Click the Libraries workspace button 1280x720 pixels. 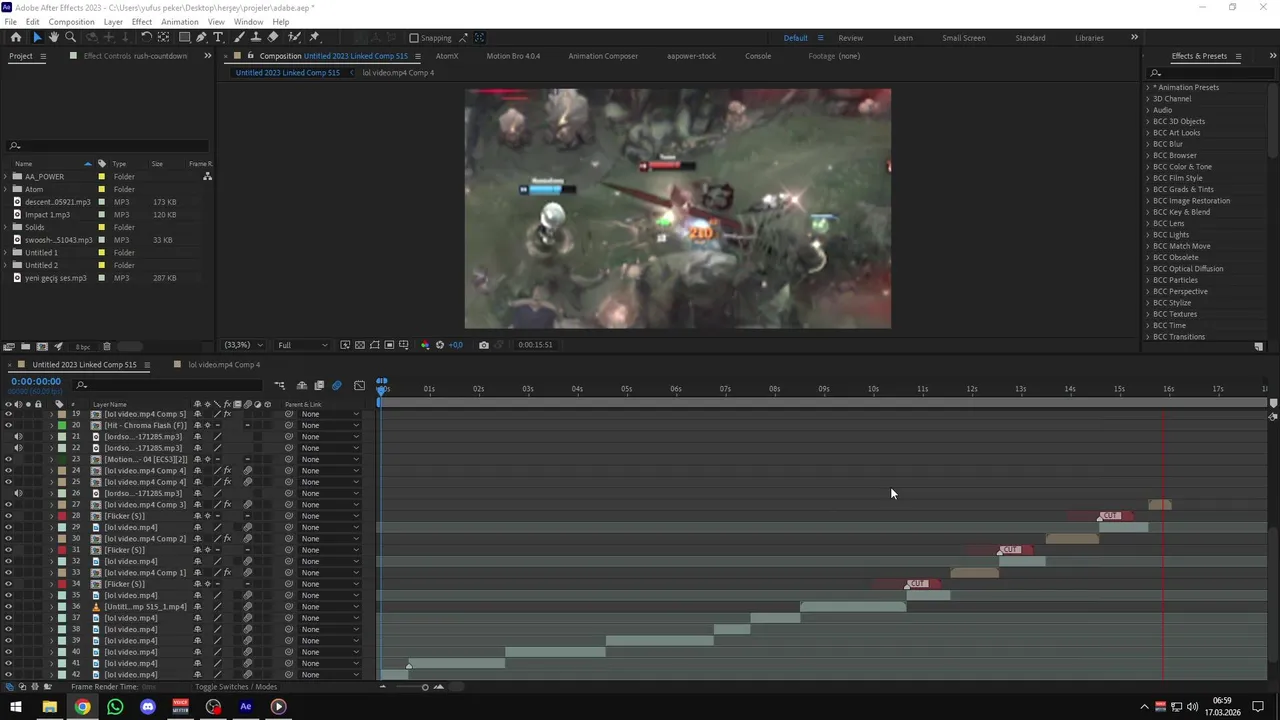pos(1090,38)
